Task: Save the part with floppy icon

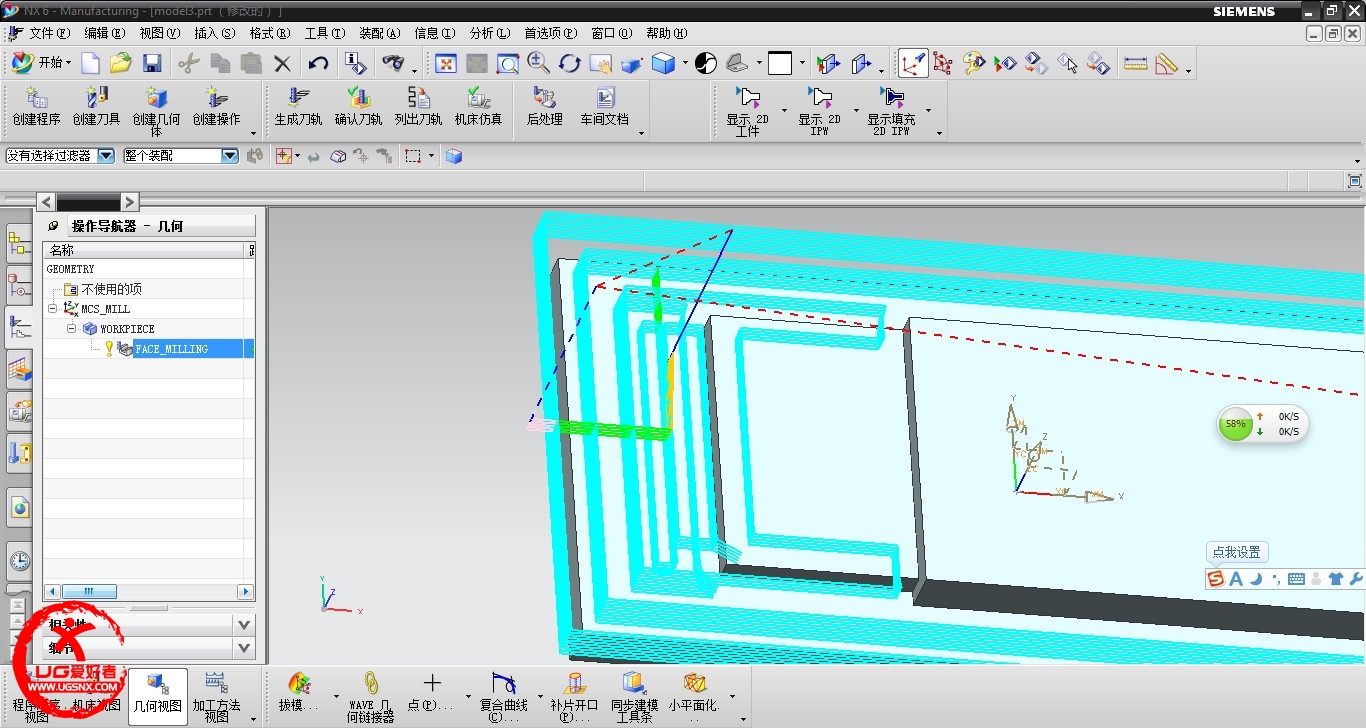Action: (x=152, y=63)
